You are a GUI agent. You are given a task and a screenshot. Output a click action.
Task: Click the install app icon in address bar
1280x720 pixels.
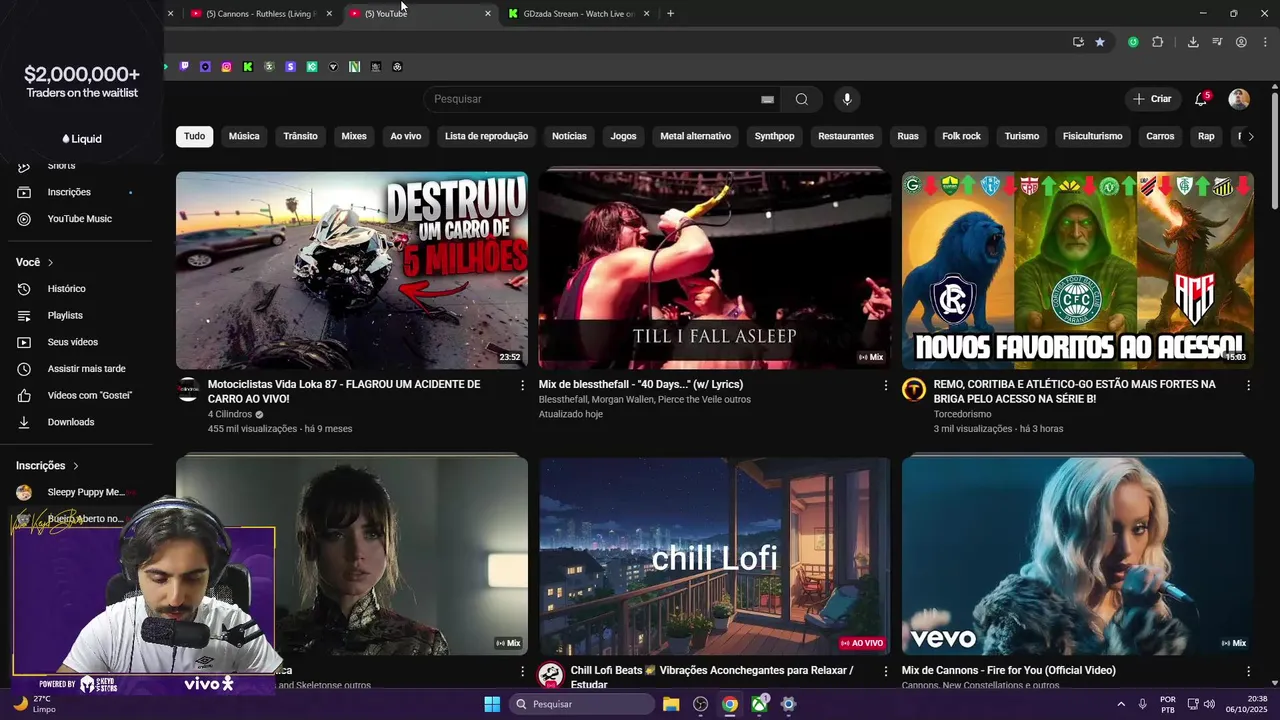1078,42
